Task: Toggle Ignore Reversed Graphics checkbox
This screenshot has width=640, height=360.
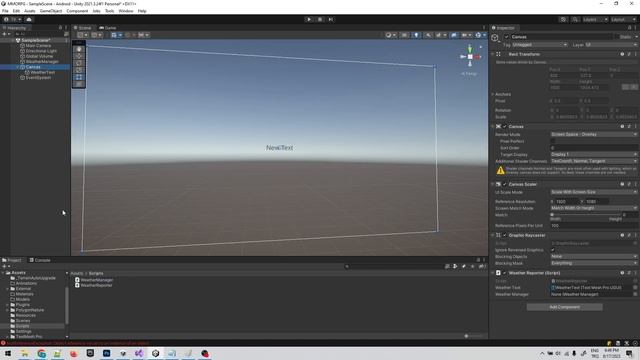Action: (553, 250)
